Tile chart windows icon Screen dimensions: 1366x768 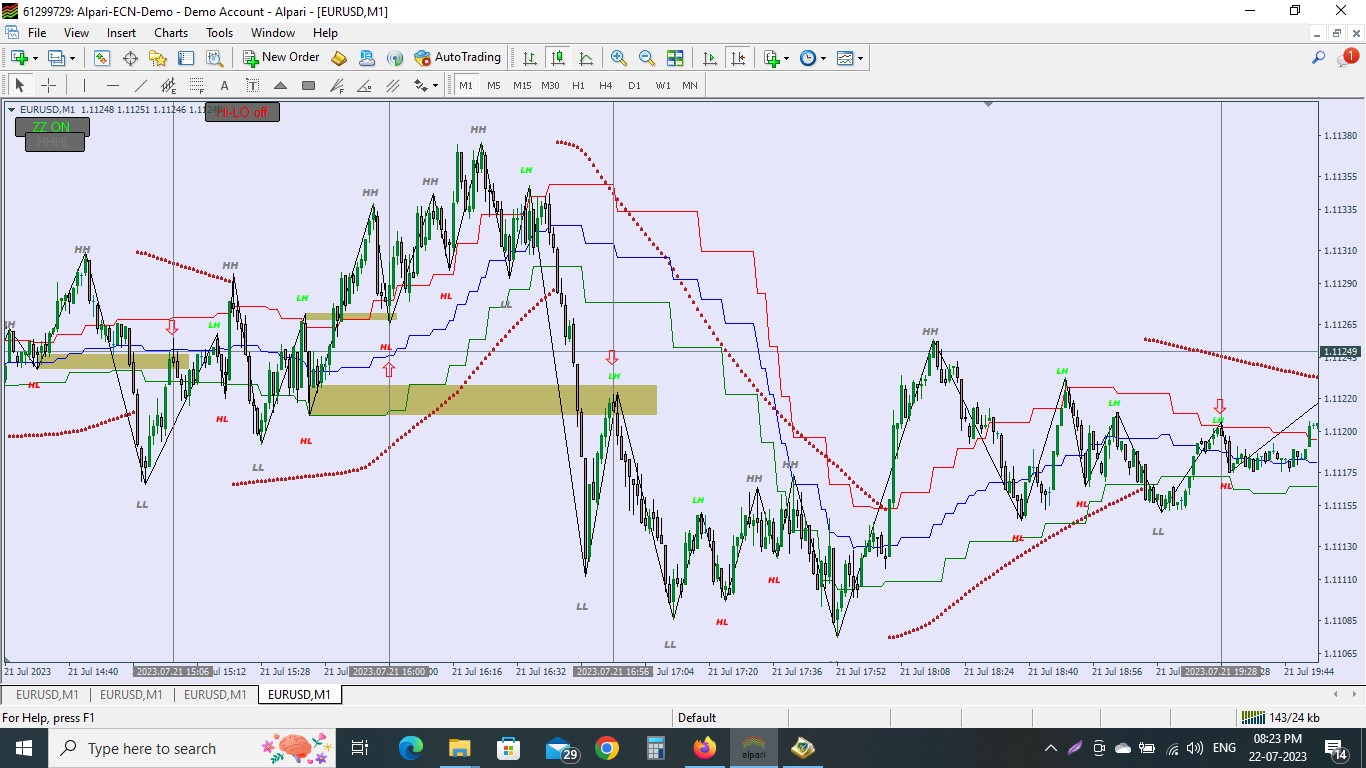[675, 58]
